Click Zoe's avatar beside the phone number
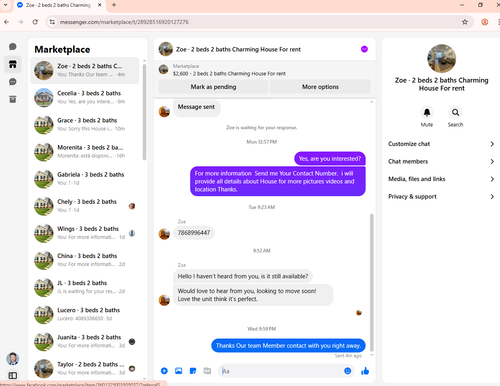The image size is (500, 386). [x=164, y=234]
